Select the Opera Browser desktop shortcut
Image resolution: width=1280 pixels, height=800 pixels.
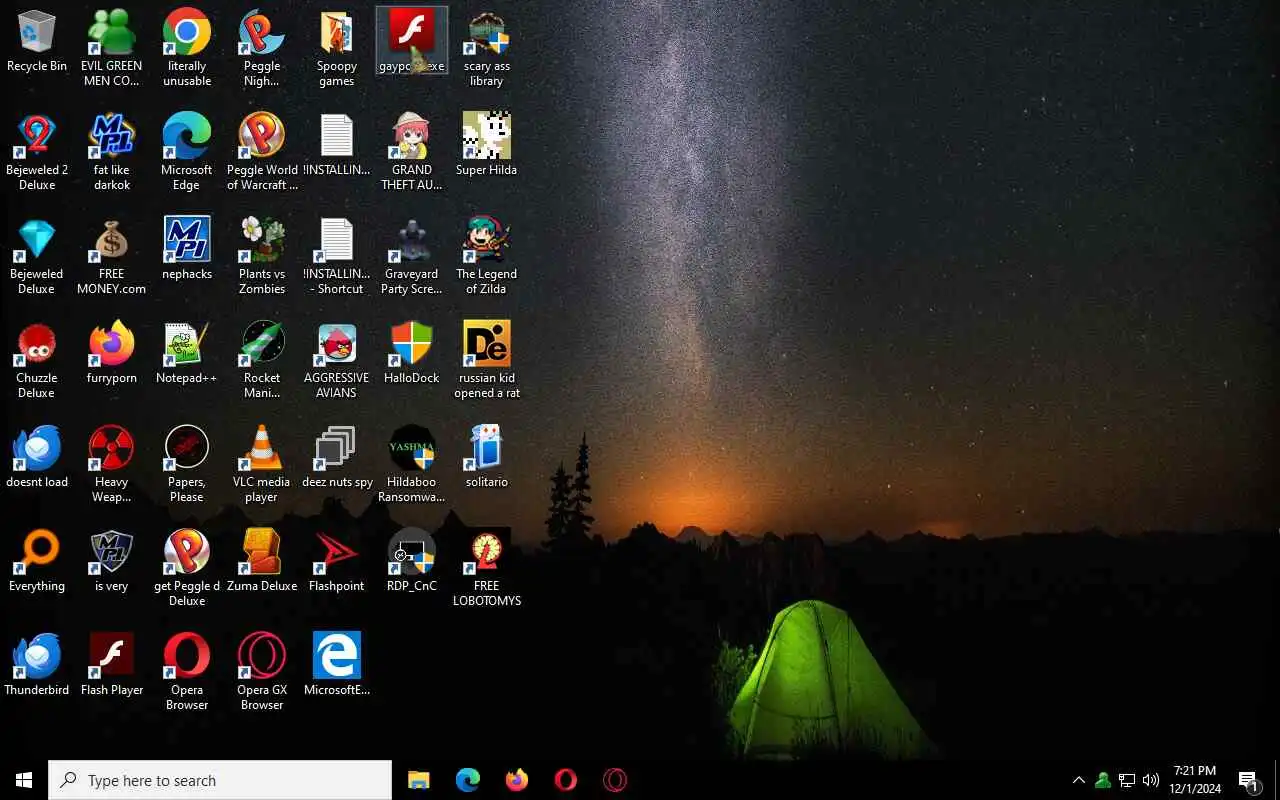pos(187,672)
